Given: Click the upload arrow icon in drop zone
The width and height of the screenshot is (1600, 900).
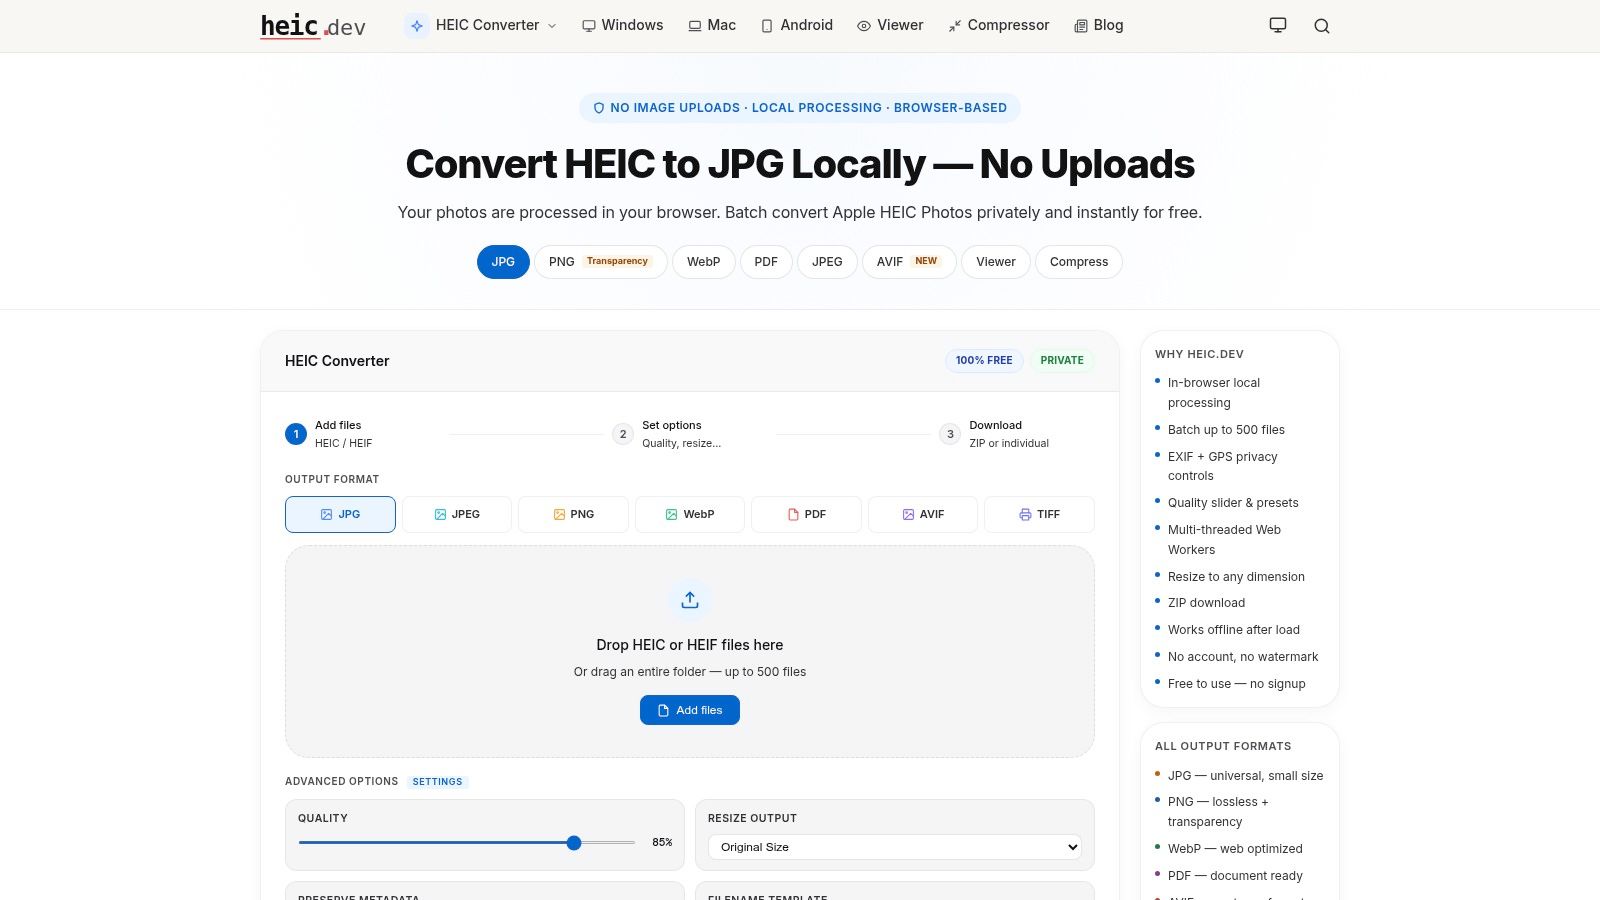Looking at the screenshot, I should click(x=690, y=600).
